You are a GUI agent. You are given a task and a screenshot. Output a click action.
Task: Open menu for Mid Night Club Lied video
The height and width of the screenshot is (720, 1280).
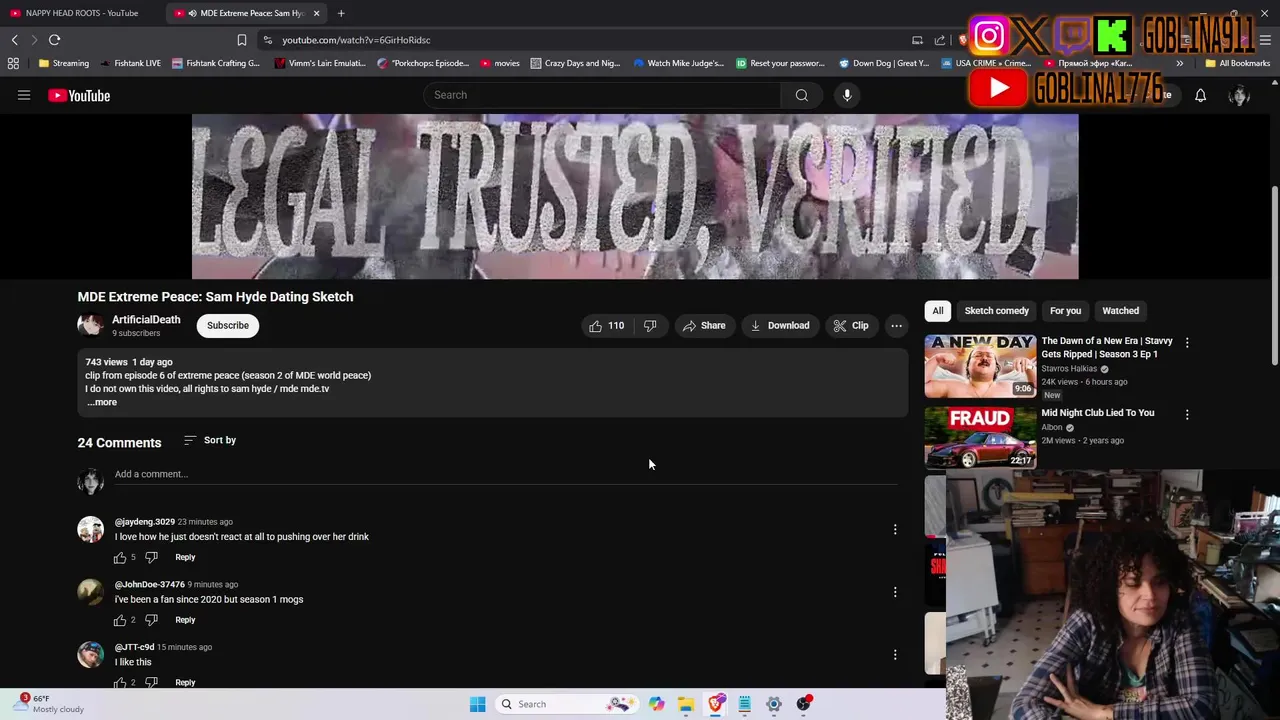click(x=1187, y=414)
